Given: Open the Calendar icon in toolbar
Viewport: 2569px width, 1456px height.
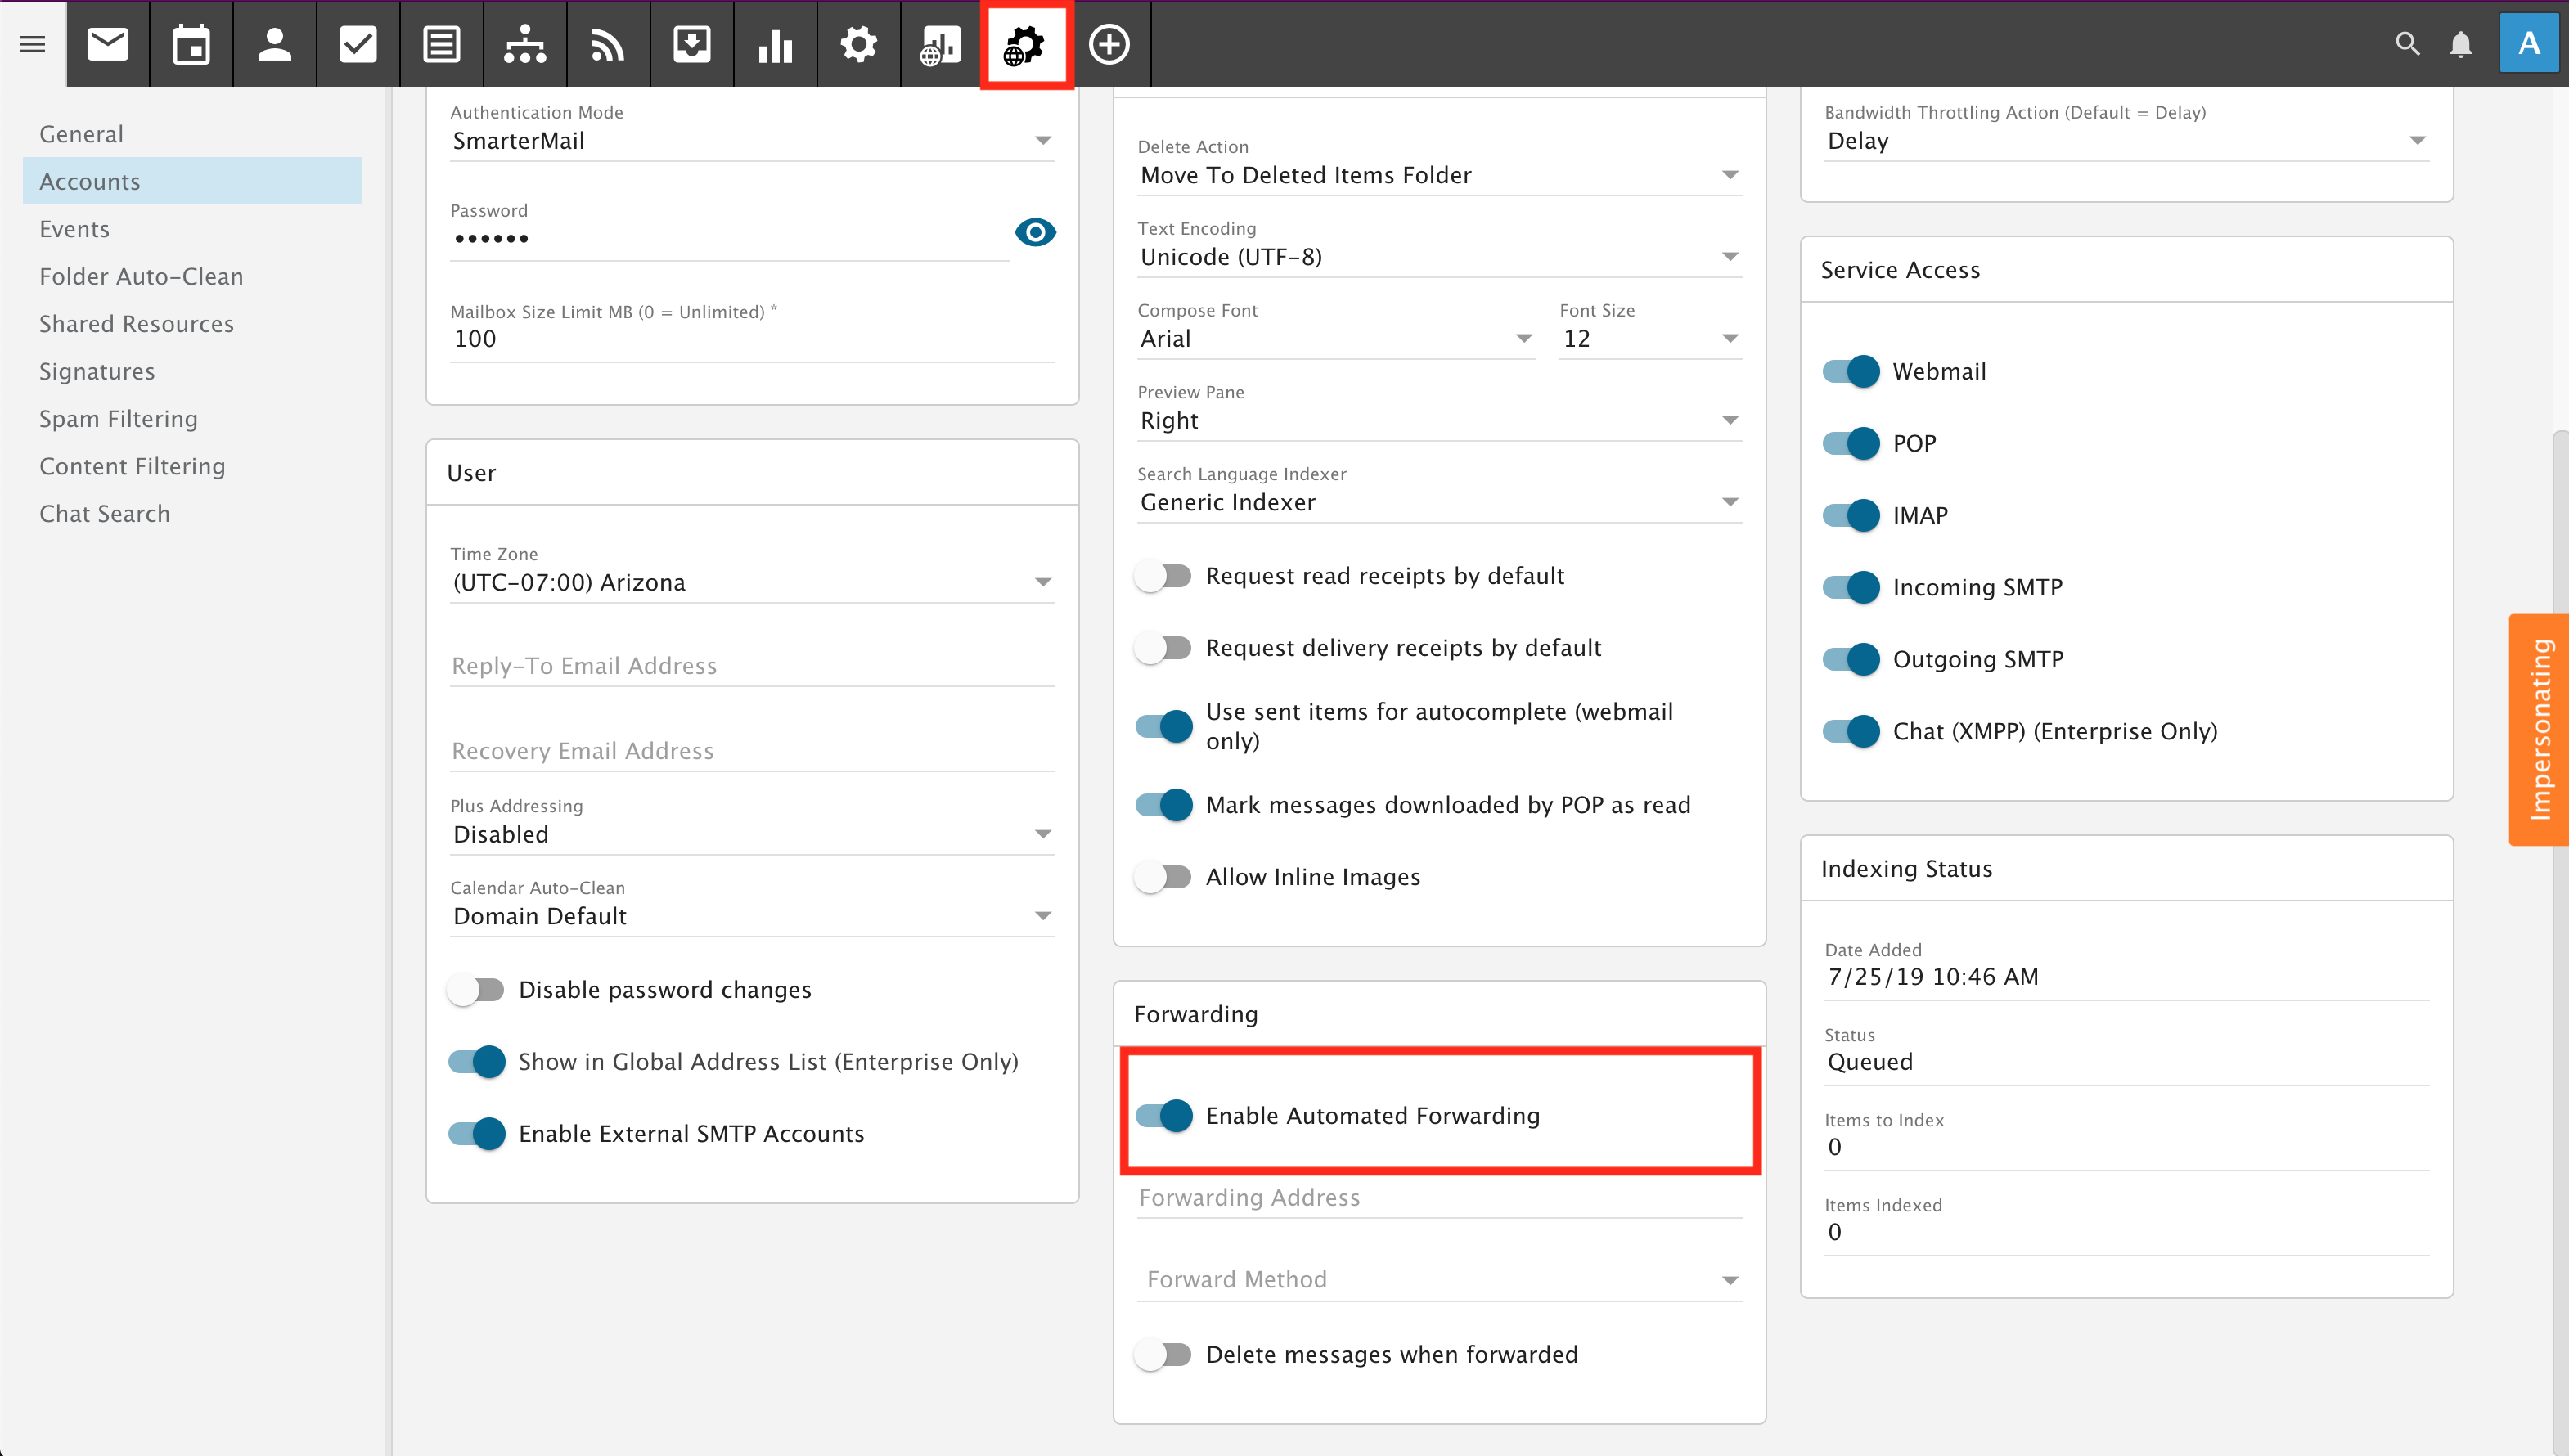Looking at the screenshot, I should (191, 44).
